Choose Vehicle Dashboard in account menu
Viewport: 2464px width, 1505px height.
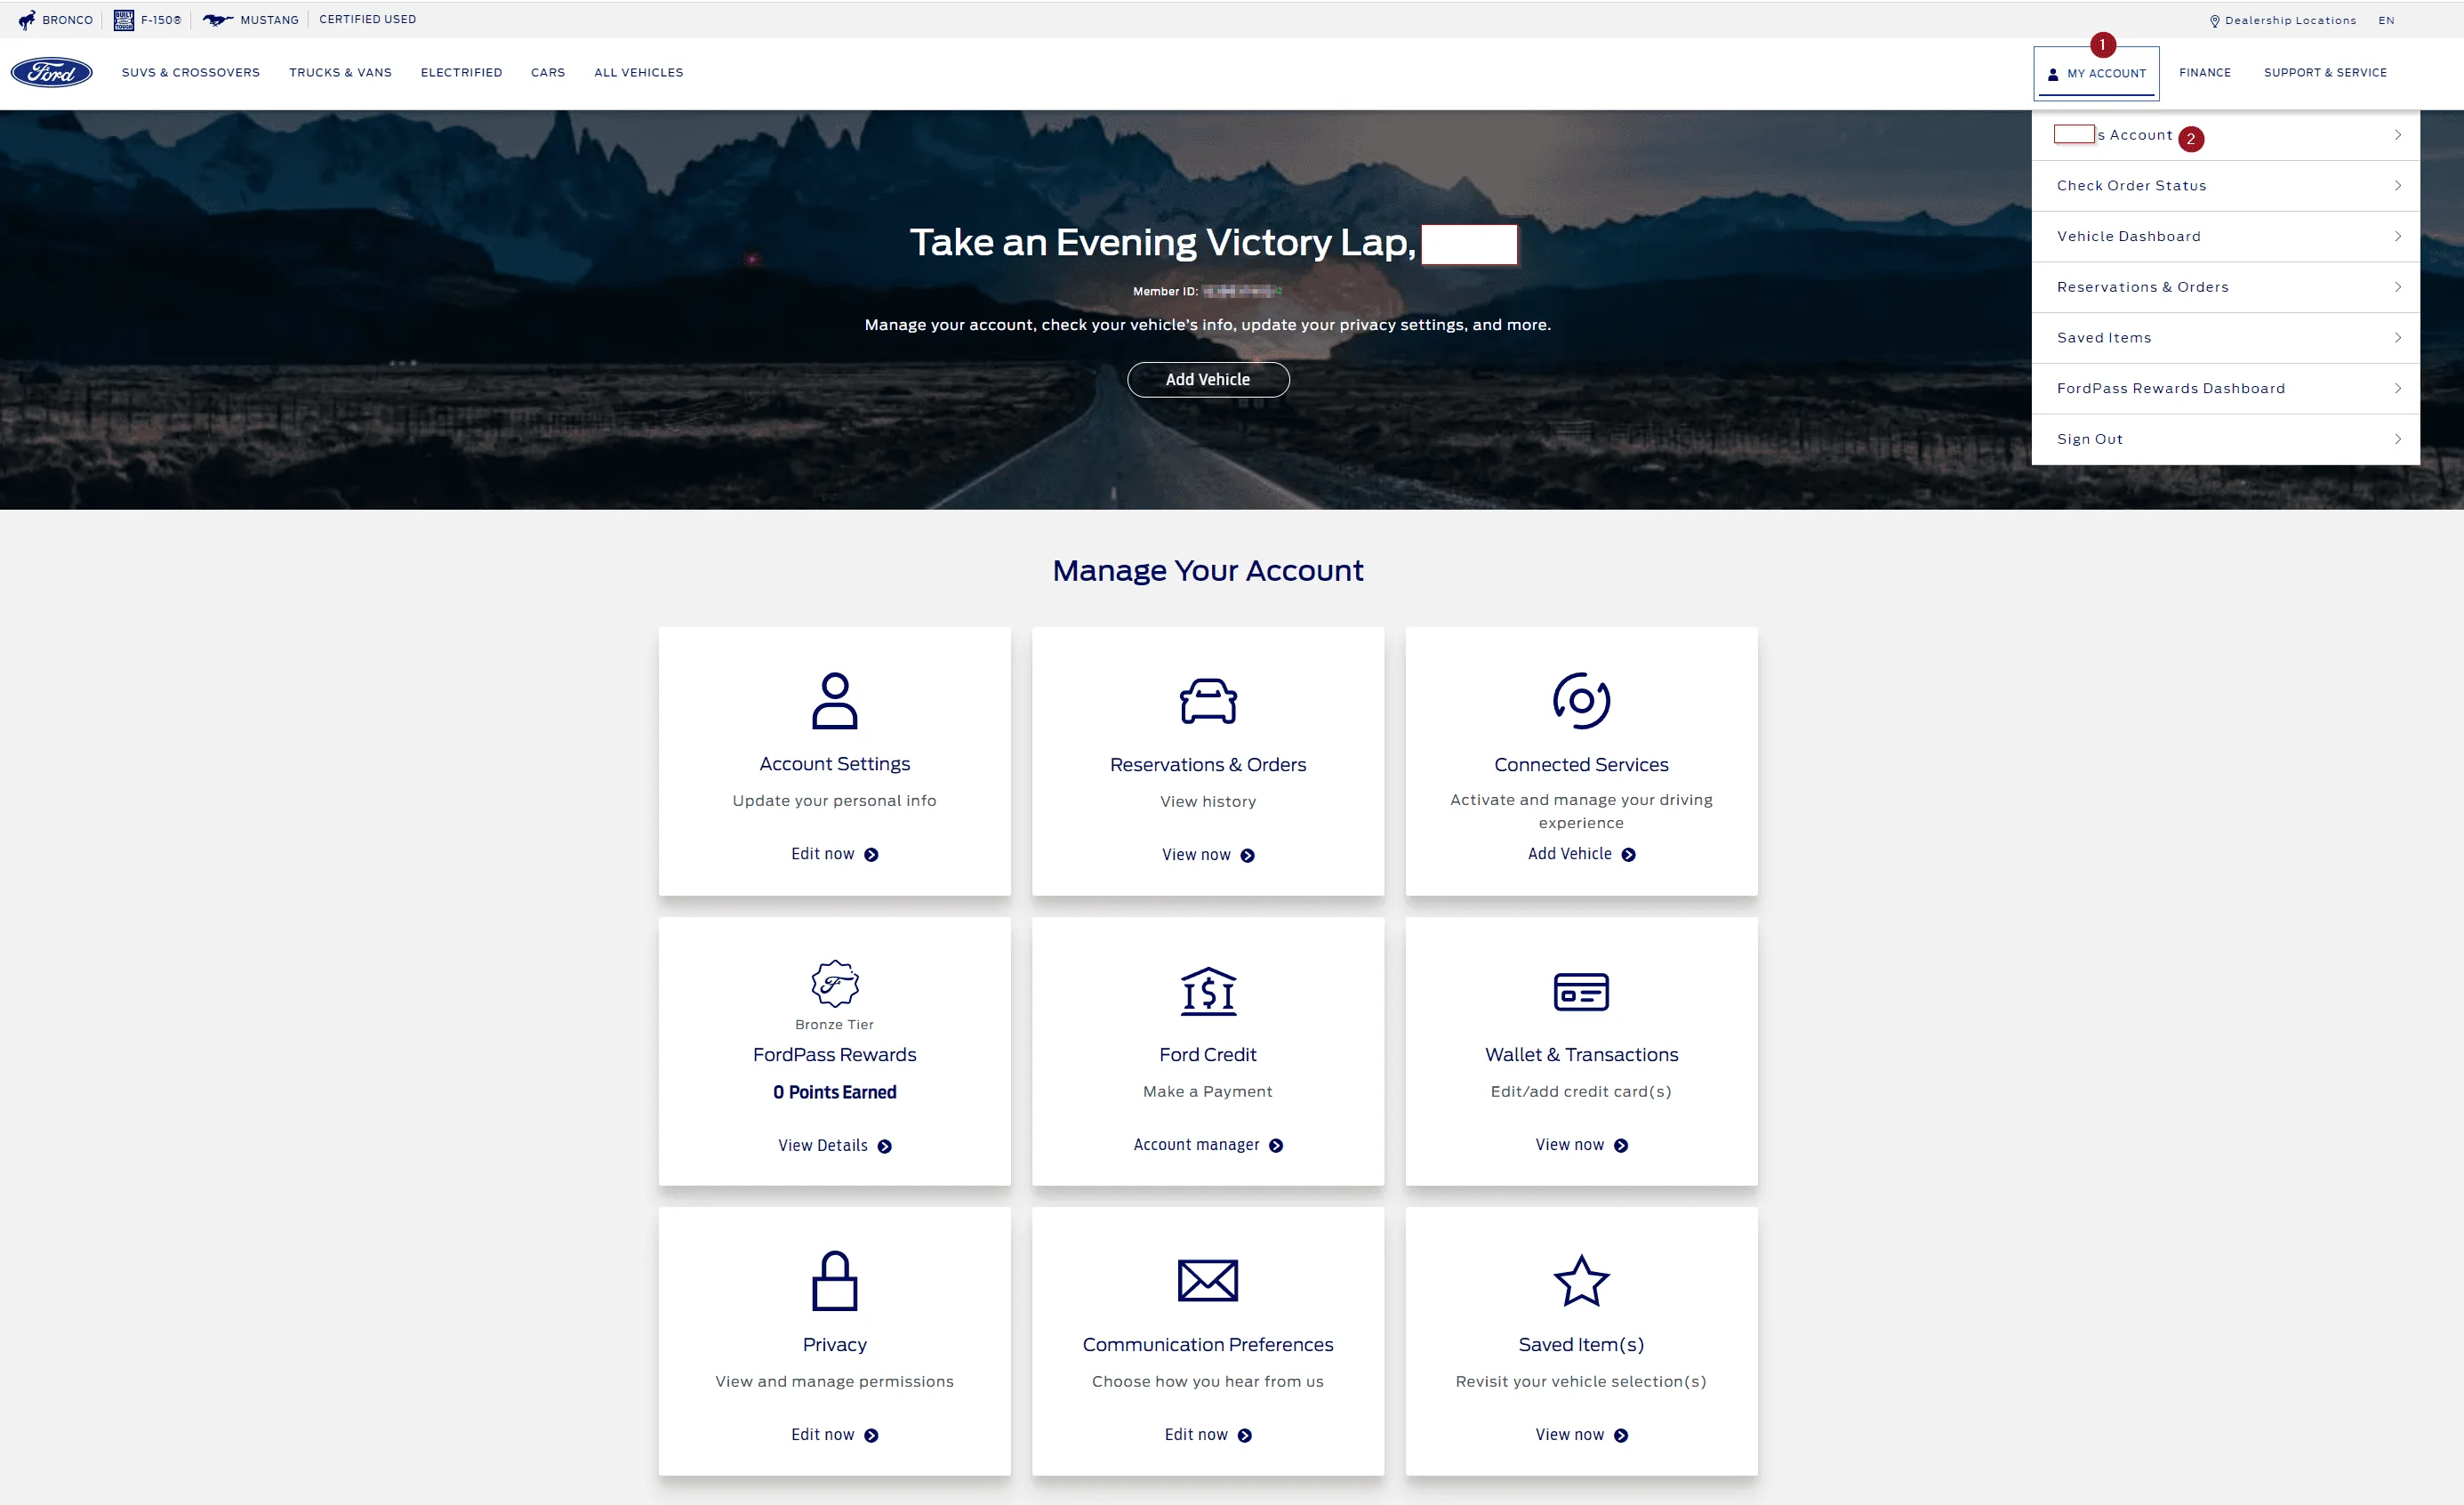click(x=2226, y=236)
